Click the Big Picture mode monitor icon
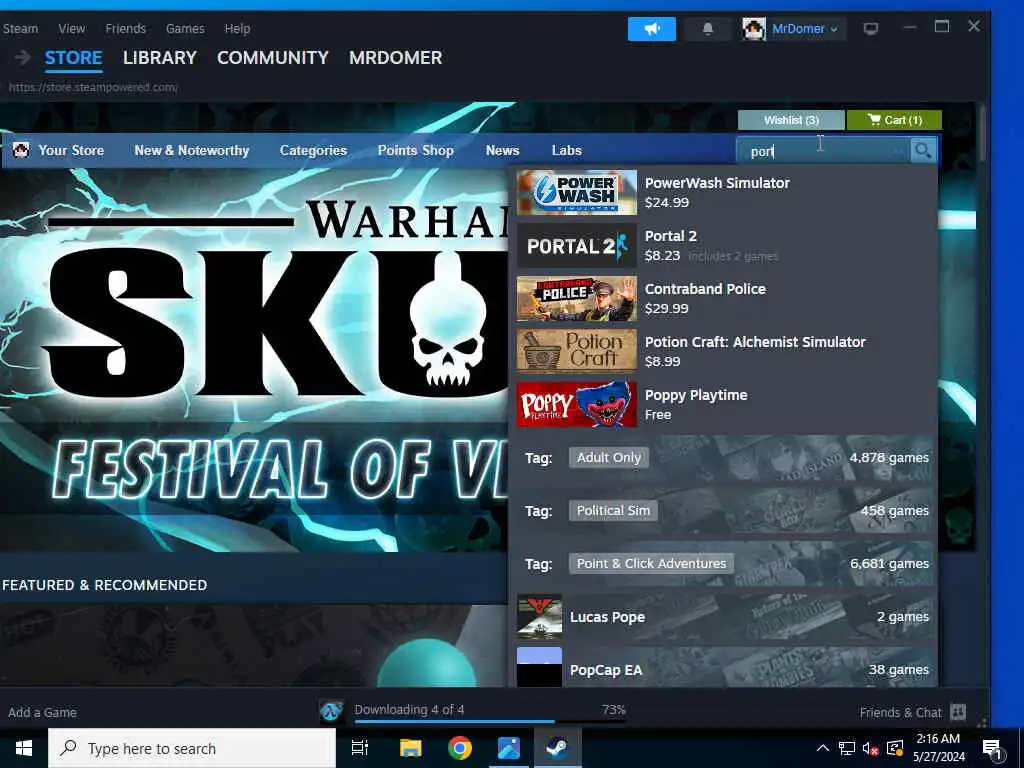The height and width of the screenshot is (768, 1024). click(871, 29)
